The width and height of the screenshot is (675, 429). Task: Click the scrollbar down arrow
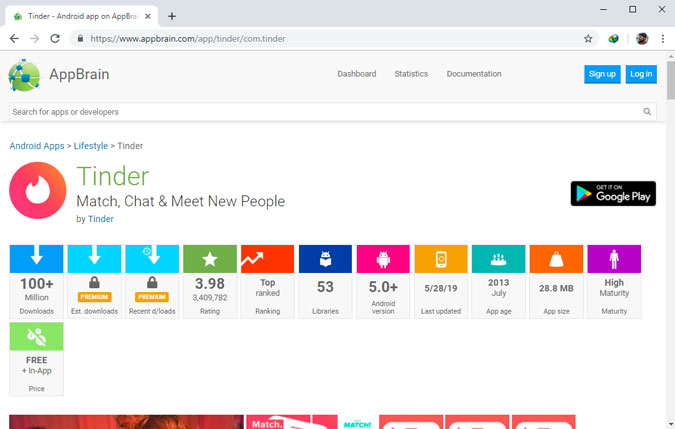(671, 424)
